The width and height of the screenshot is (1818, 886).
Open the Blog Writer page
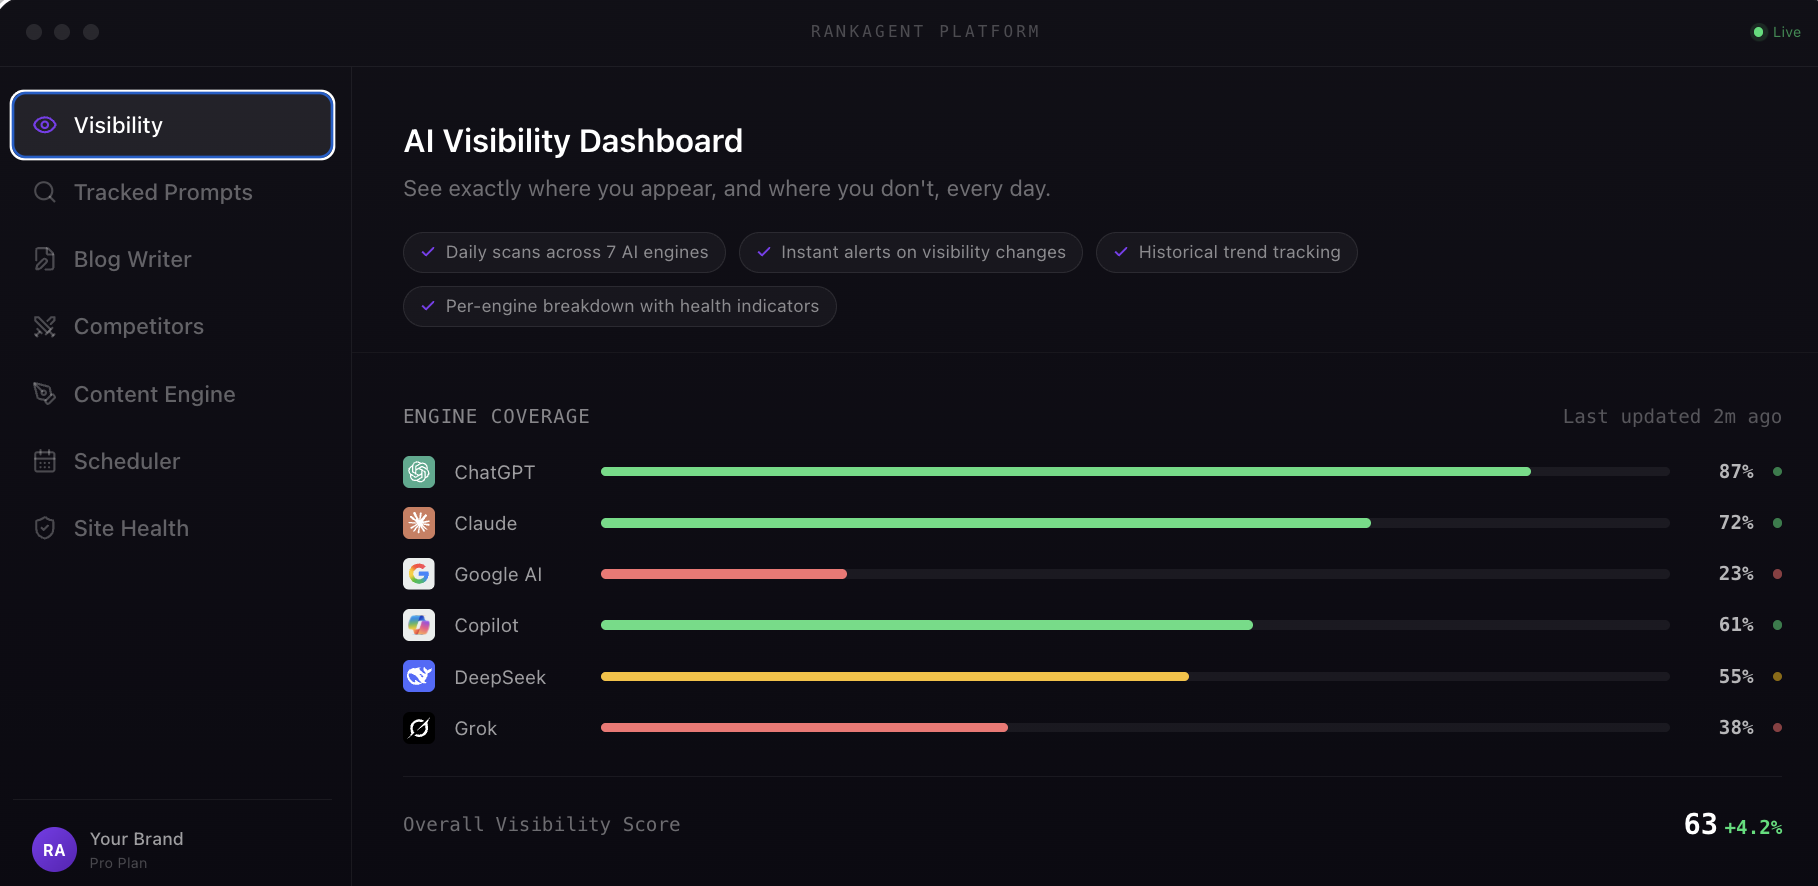tap(132, 259)
